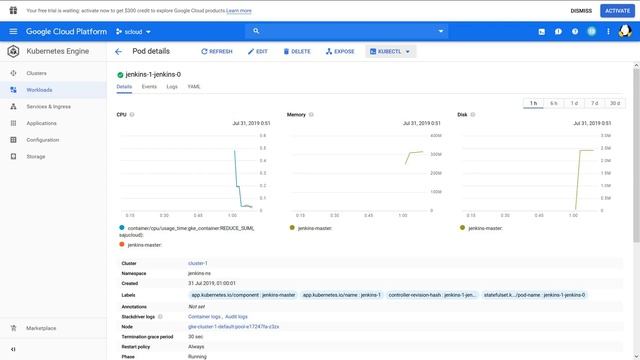Click the app.kubernetes.io/component label chip
The image size is (640, 360).
(x=243, y=295)
